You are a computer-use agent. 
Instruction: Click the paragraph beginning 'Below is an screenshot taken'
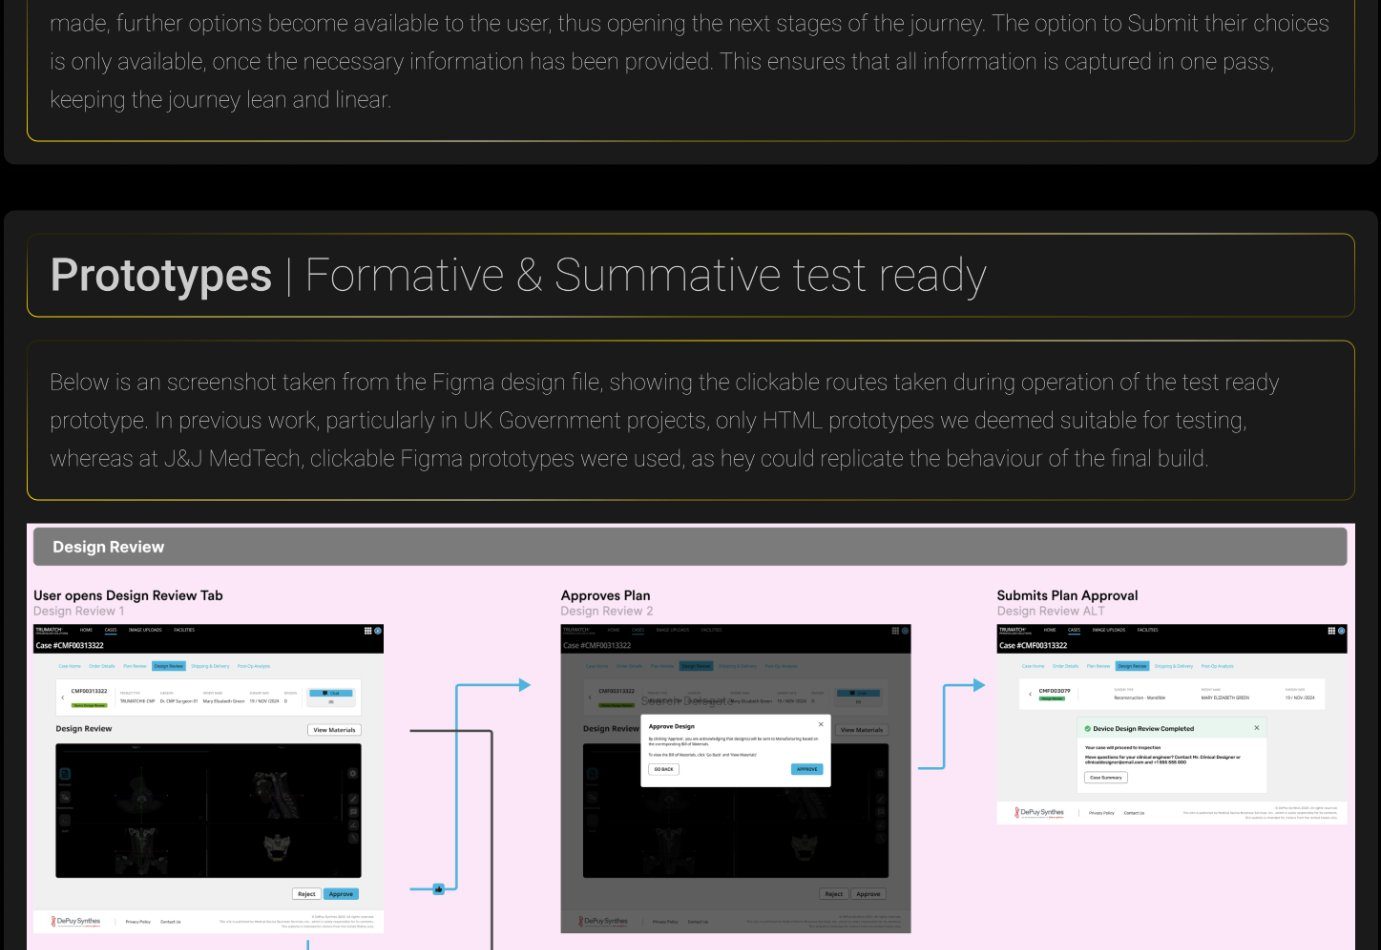[x=665, y=420]
